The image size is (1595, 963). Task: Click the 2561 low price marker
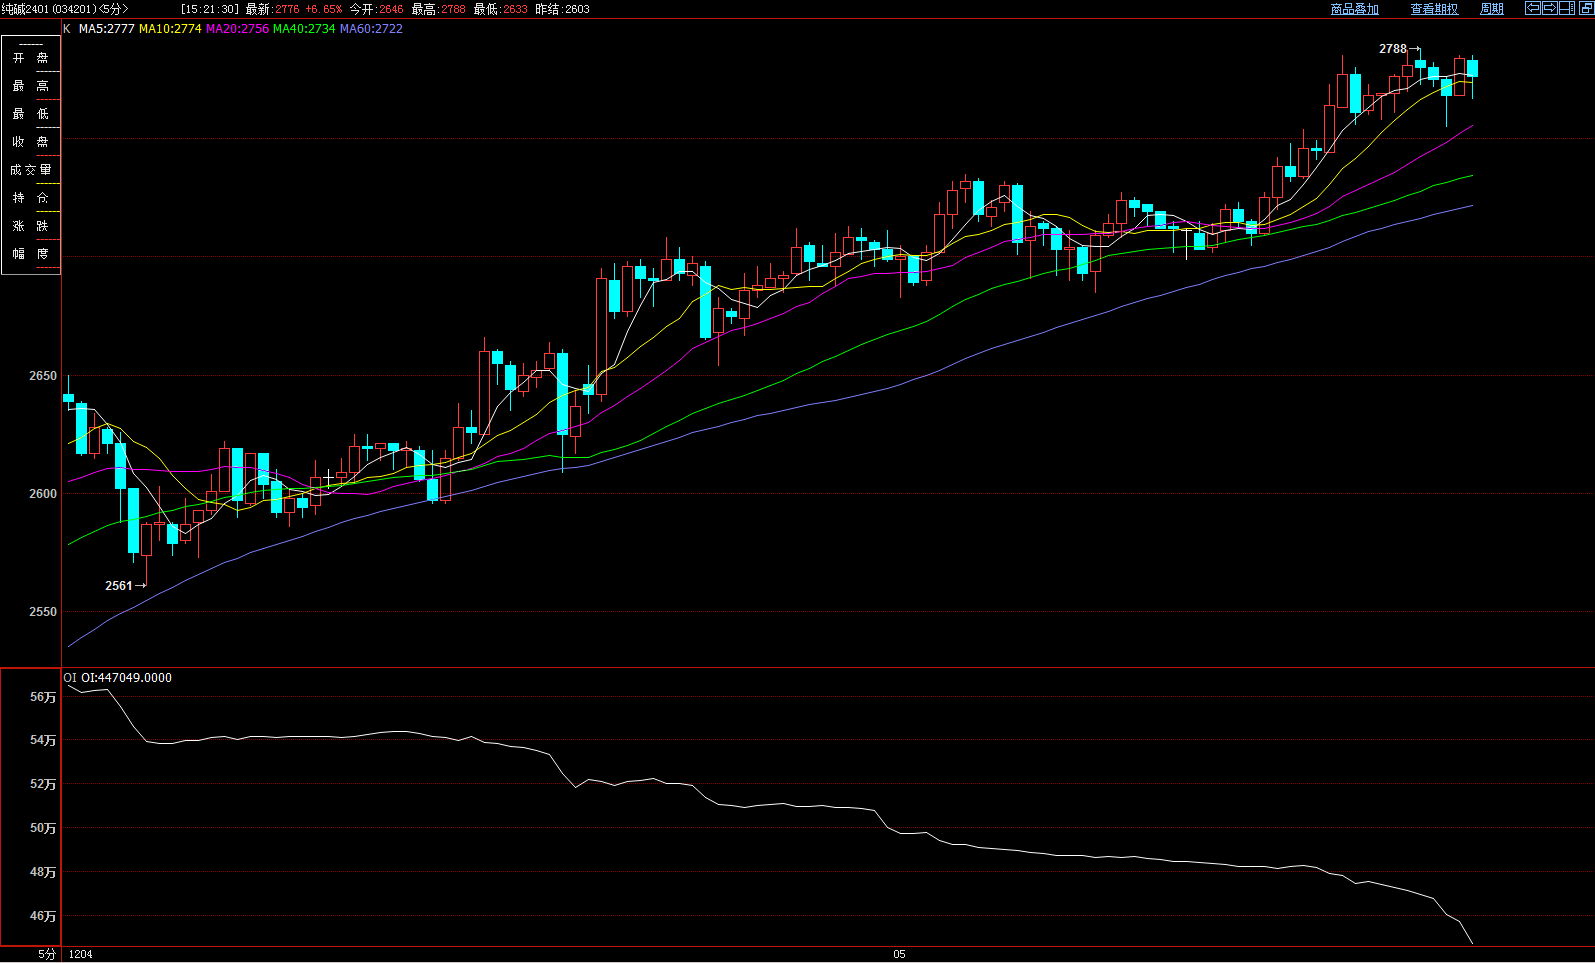(x=119, y=586)
